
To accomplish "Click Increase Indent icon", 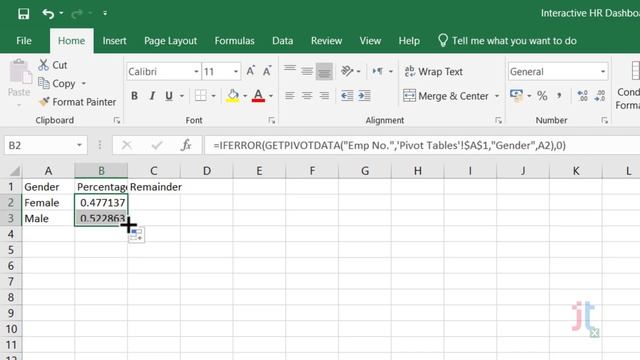I will [x=364, y=96].
